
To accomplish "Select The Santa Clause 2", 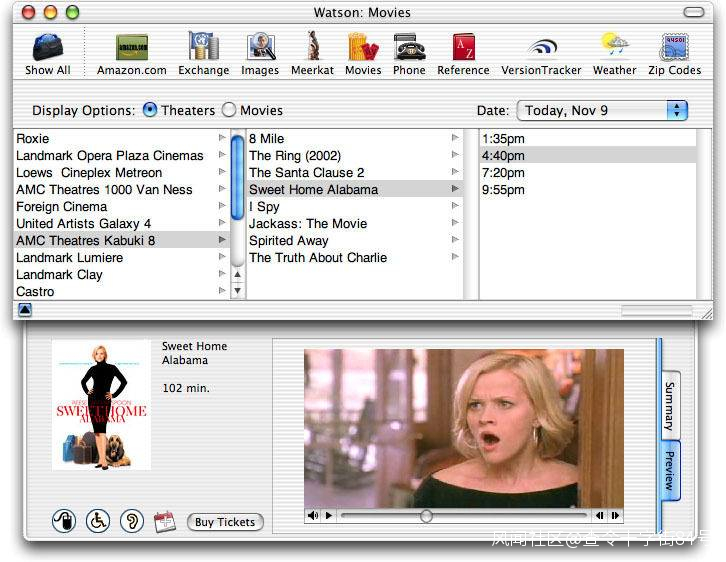I will (355, 173).
